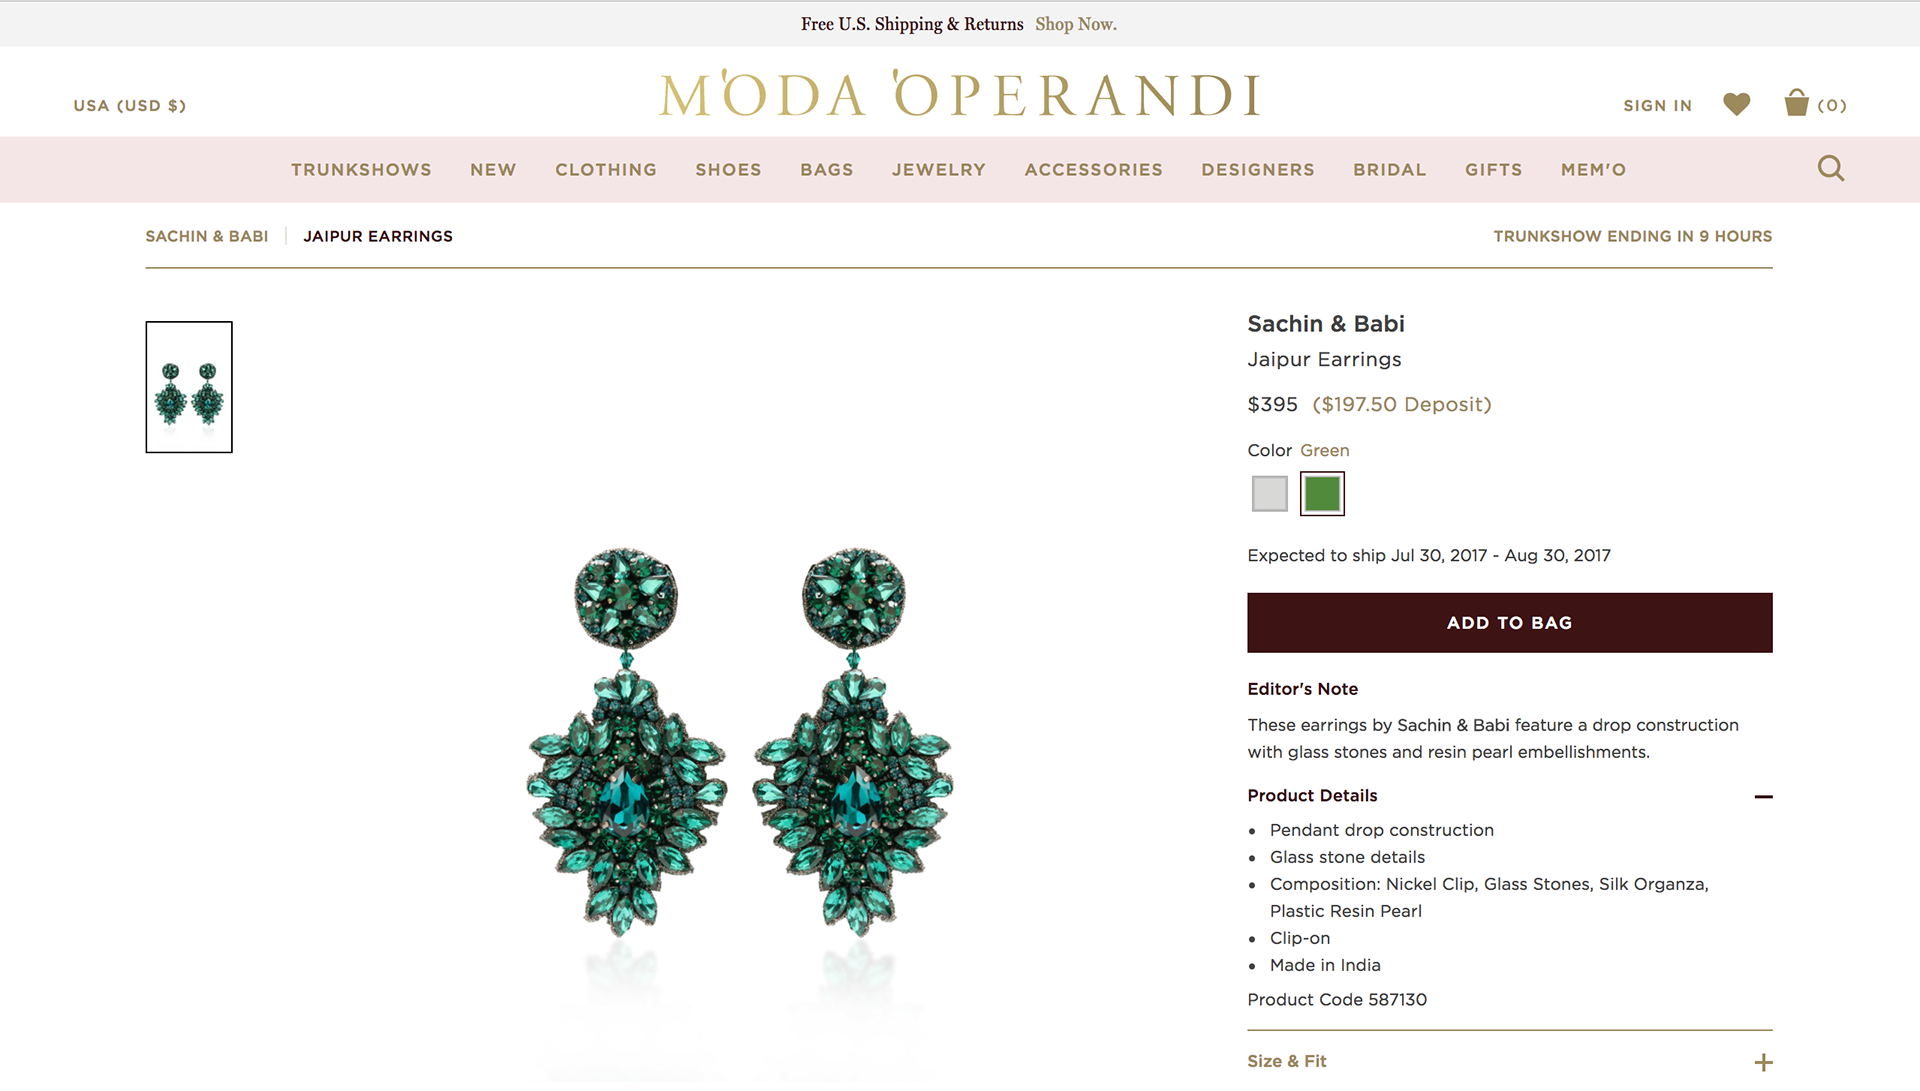Choose the grey color swatch
The image size is (1920, 1091).
(x=1270, y=494)
